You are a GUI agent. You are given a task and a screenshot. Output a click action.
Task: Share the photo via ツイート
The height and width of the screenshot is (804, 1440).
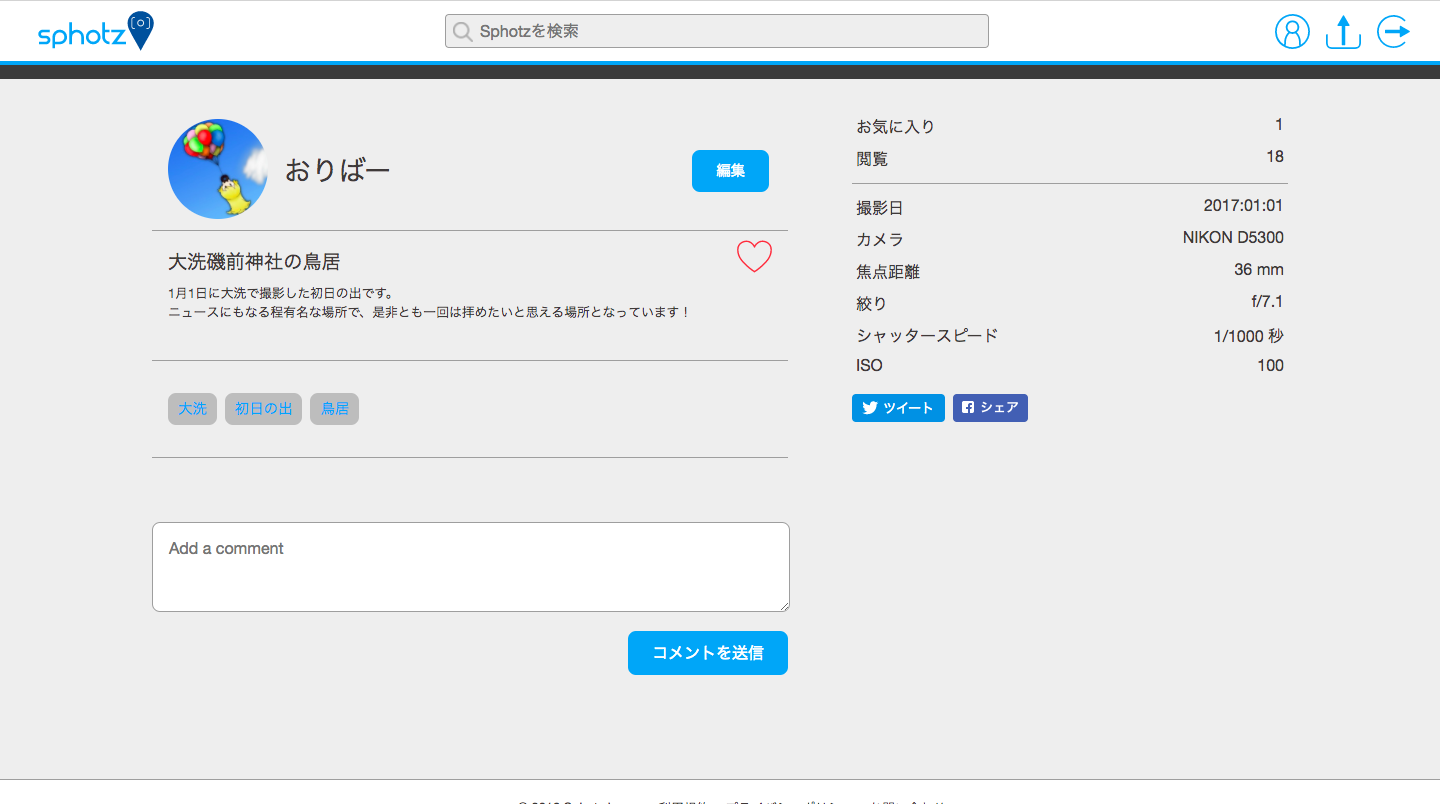point(897,407)
